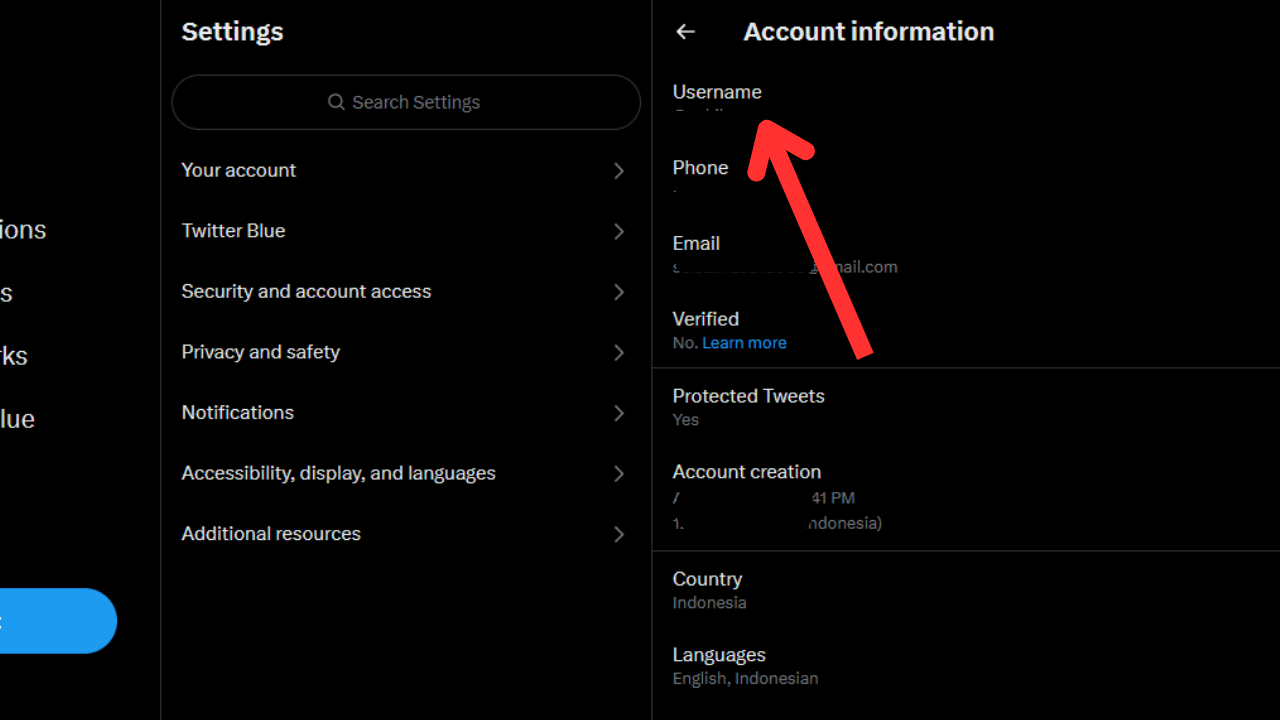Expand the chevron next to Your account

coord(619,171)
